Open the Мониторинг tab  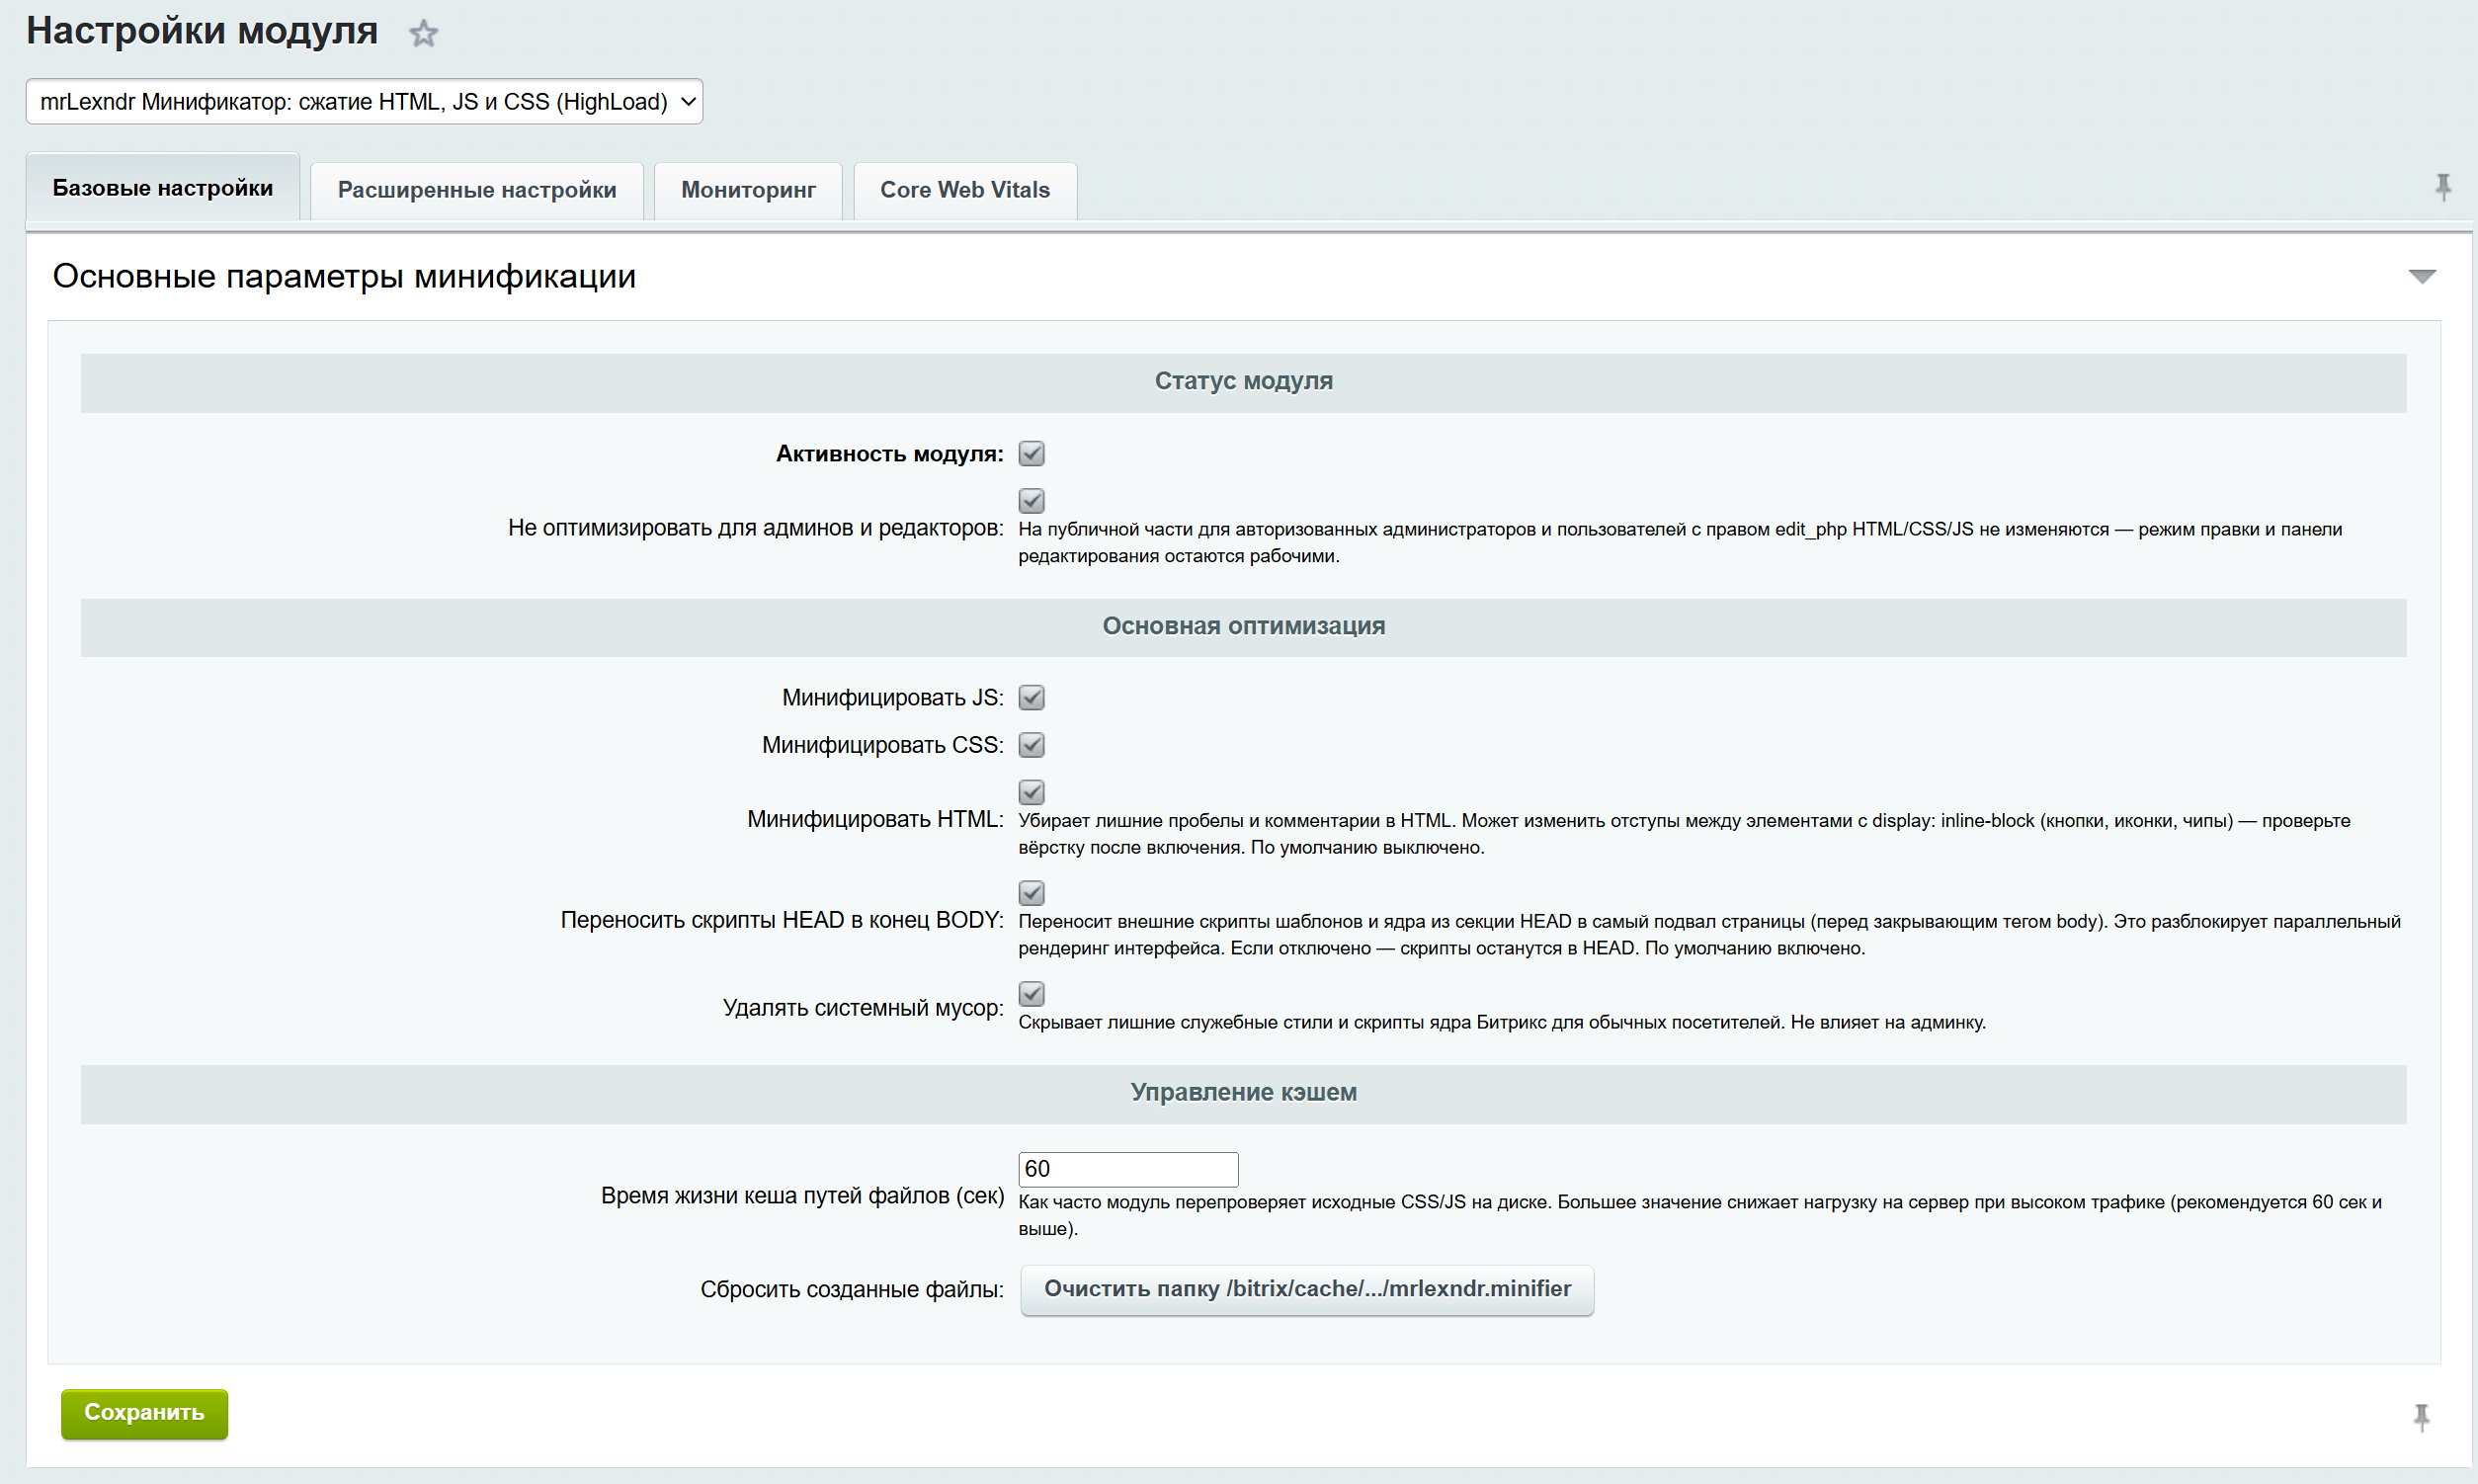coord(748,190)
